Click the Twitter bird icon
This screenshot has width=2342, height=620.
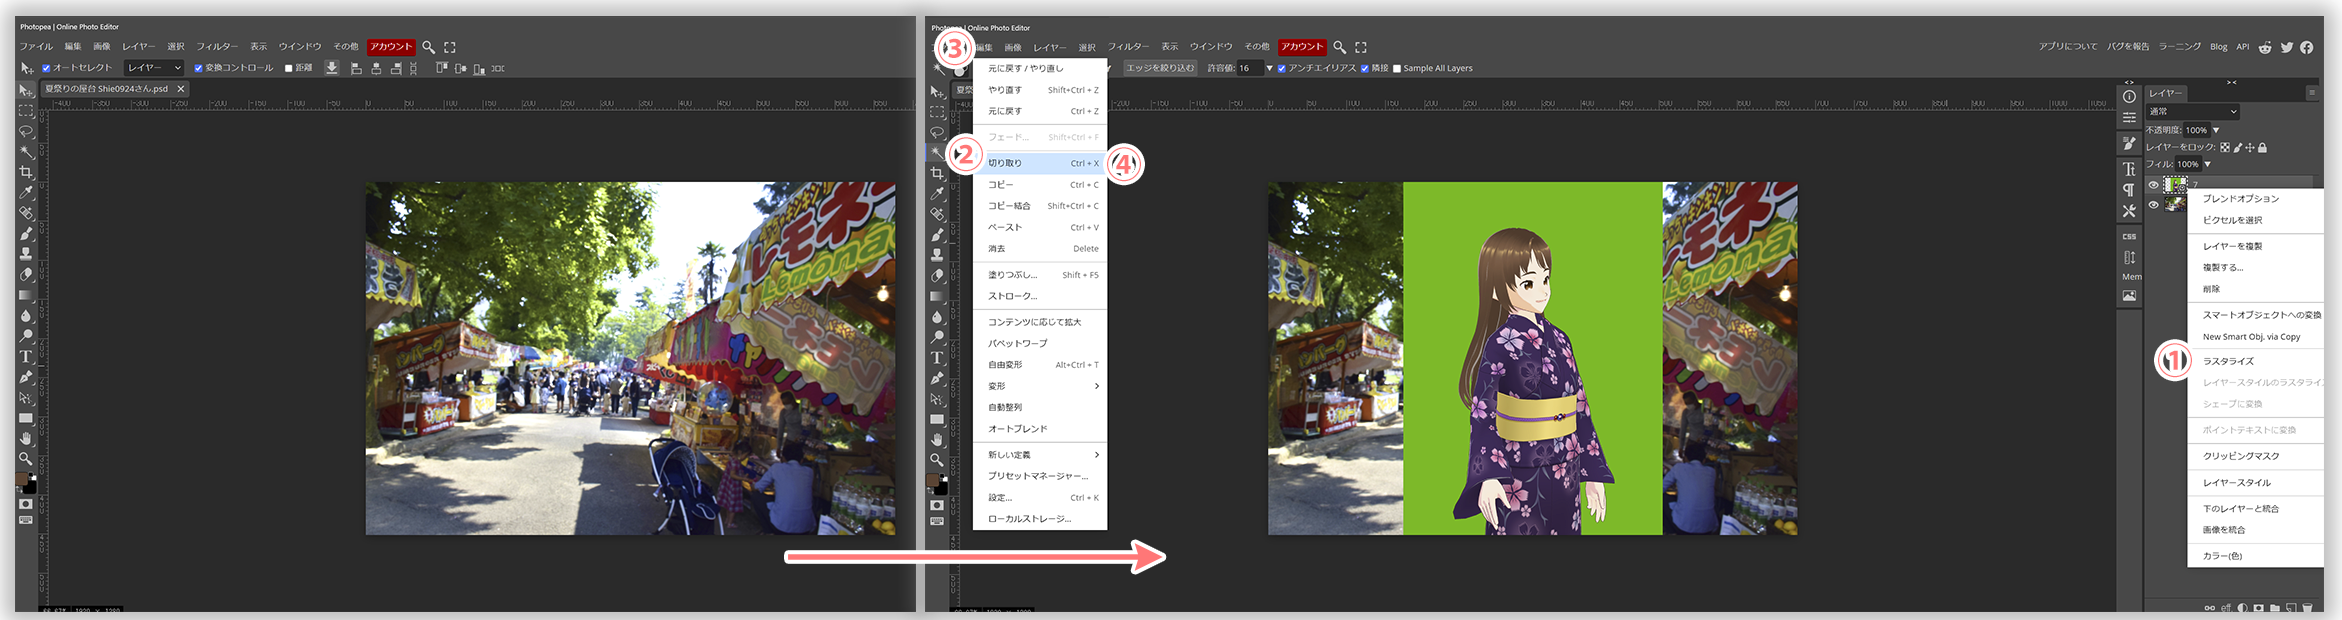click(2286, 47)
